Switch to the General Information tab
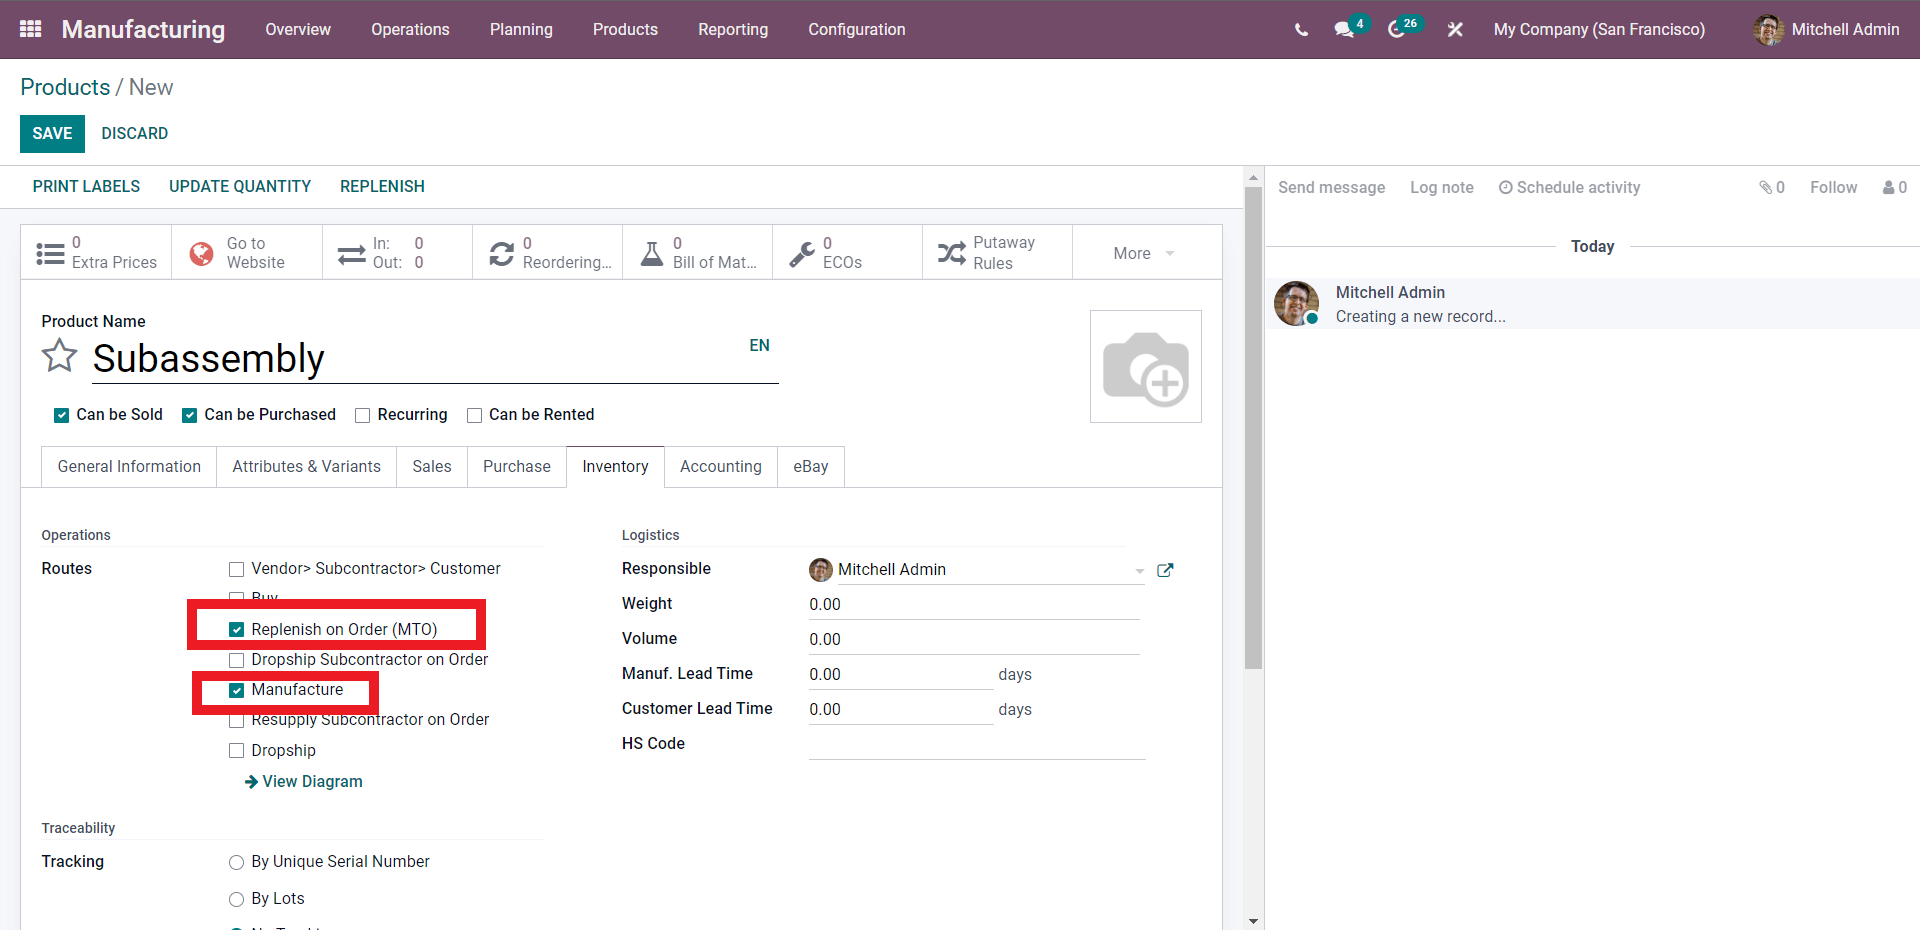Viewport: 1920px width, 930px height. (x=129, y=467)
